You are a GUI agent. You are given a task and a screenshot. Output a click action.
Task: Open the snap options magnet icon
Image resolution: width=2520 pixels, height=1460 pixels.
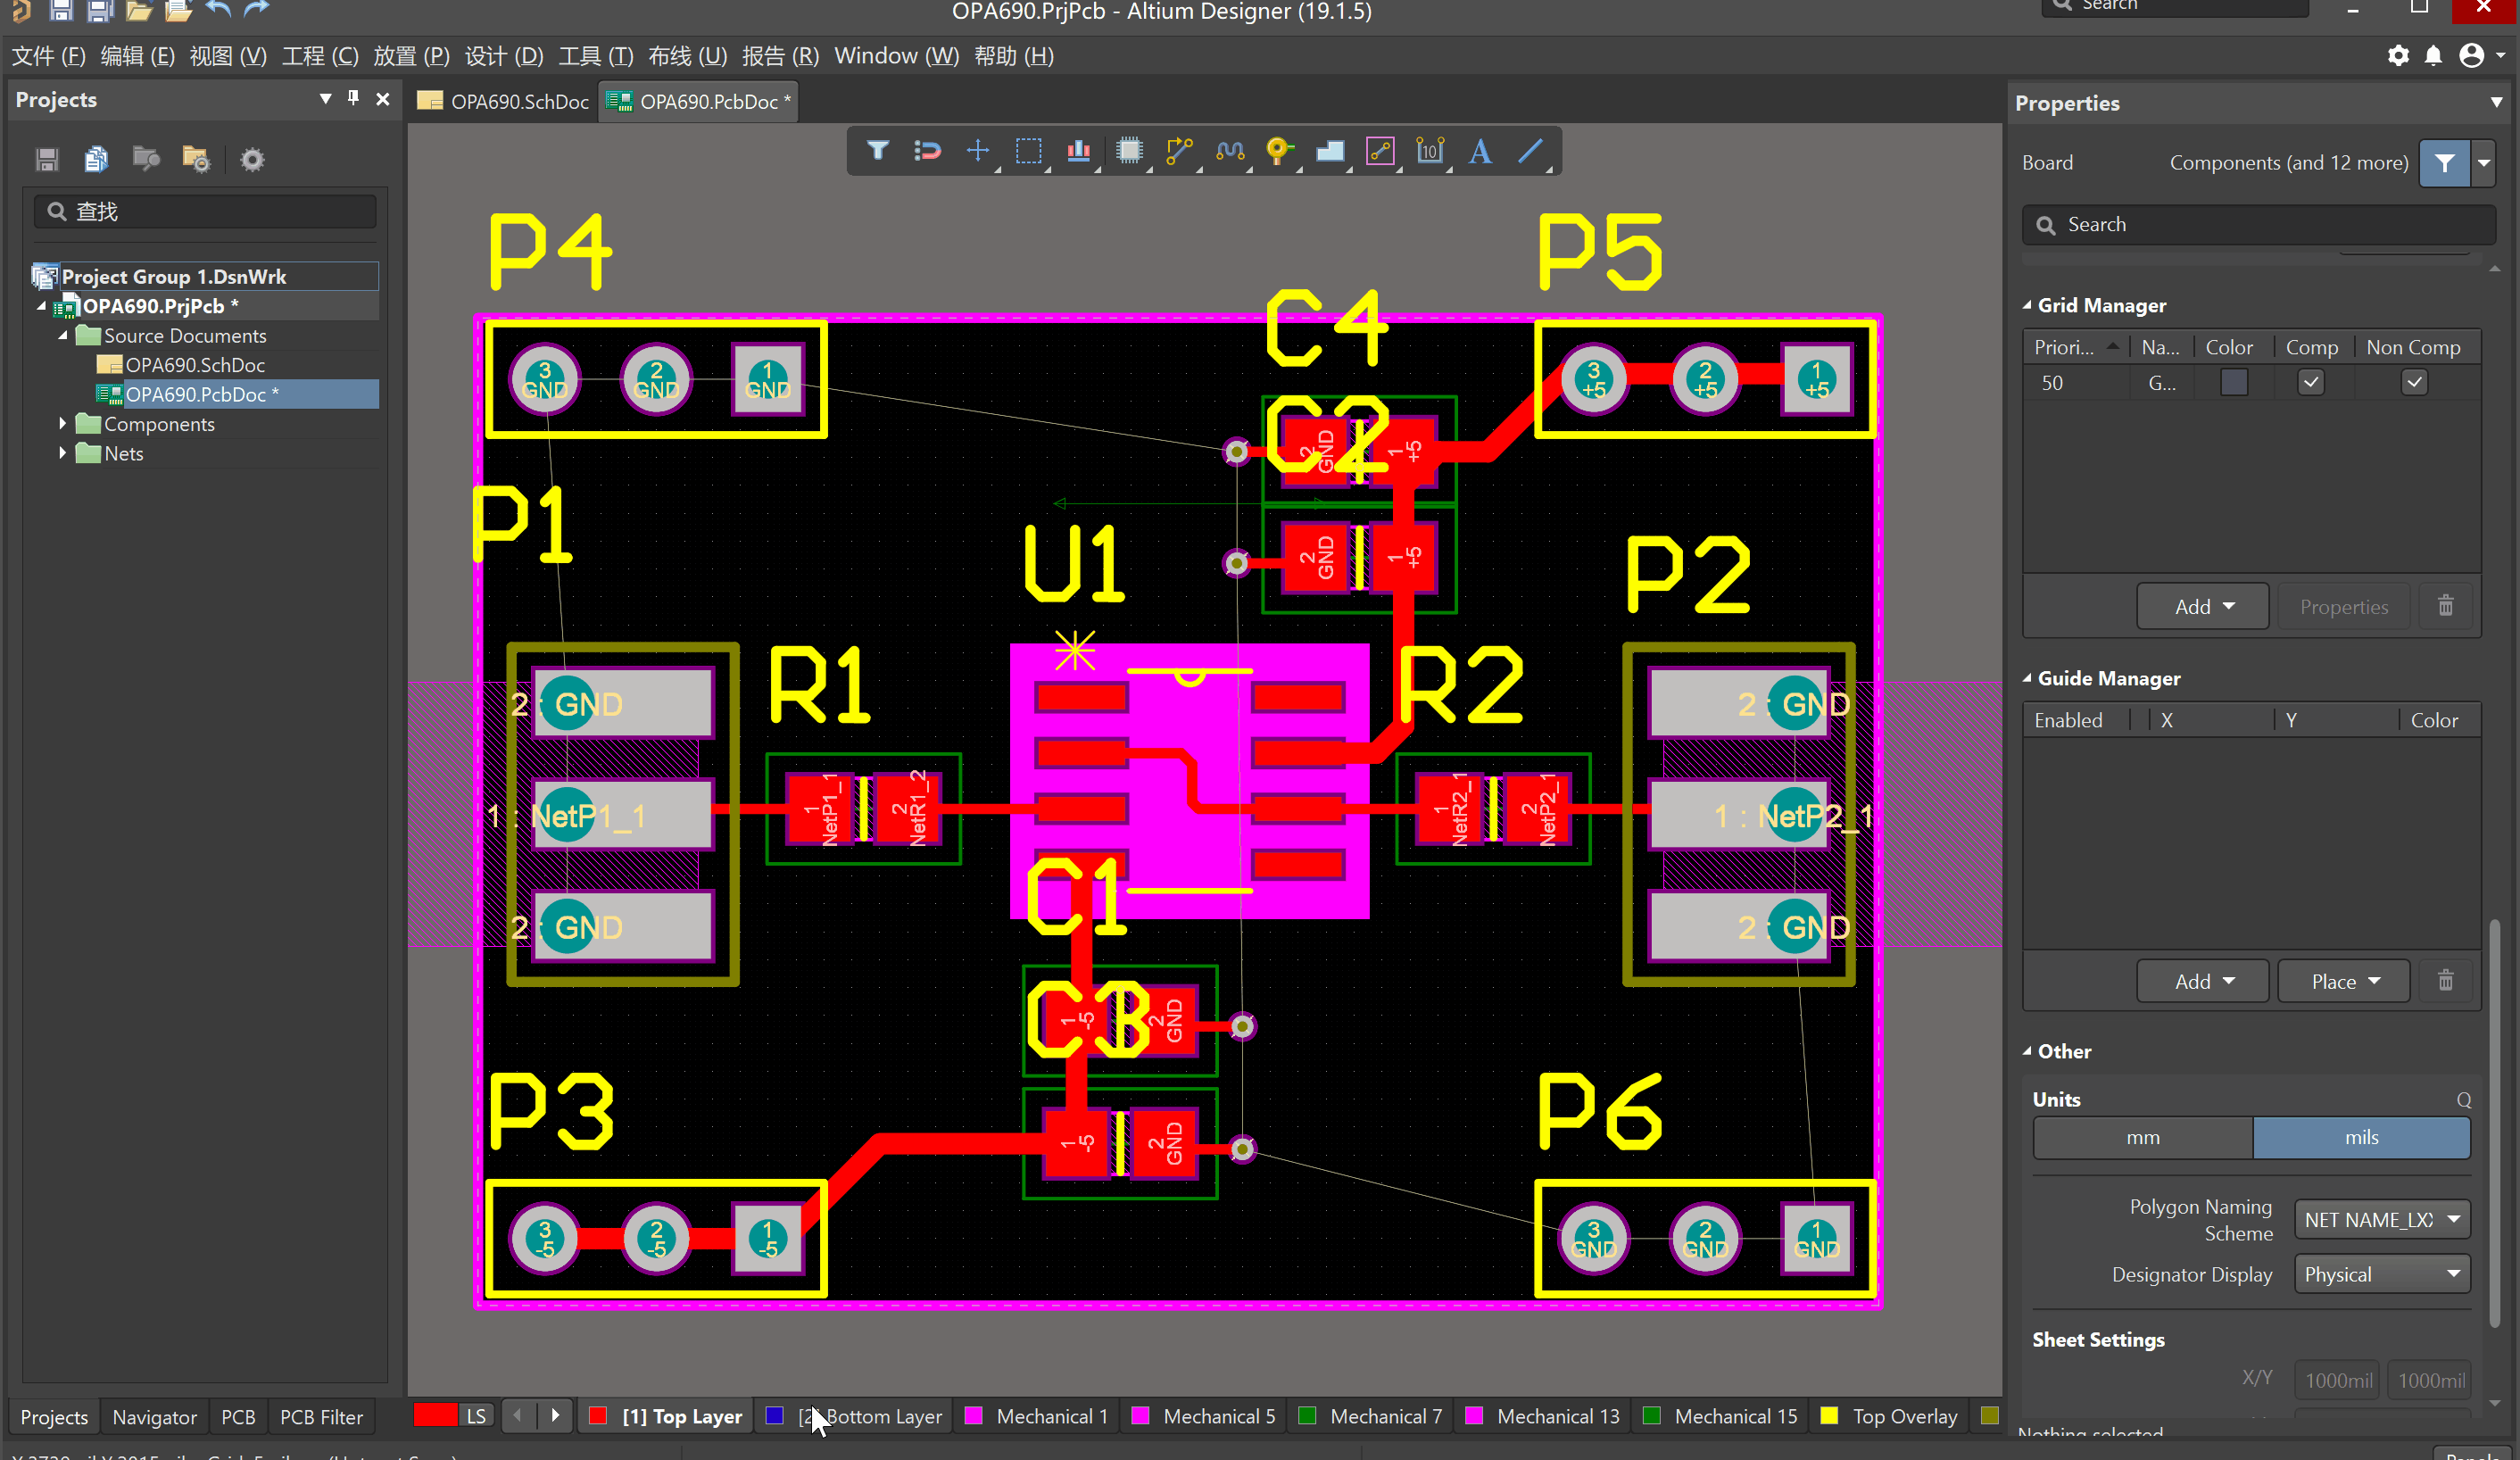927,151
